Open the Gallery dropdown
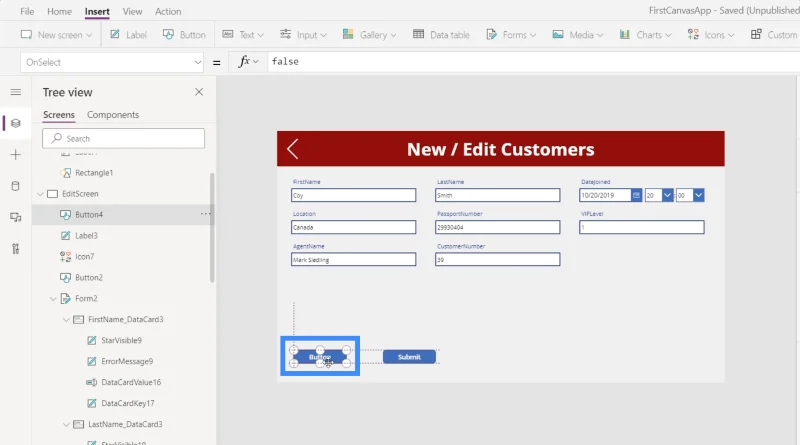 pos(369,35)
